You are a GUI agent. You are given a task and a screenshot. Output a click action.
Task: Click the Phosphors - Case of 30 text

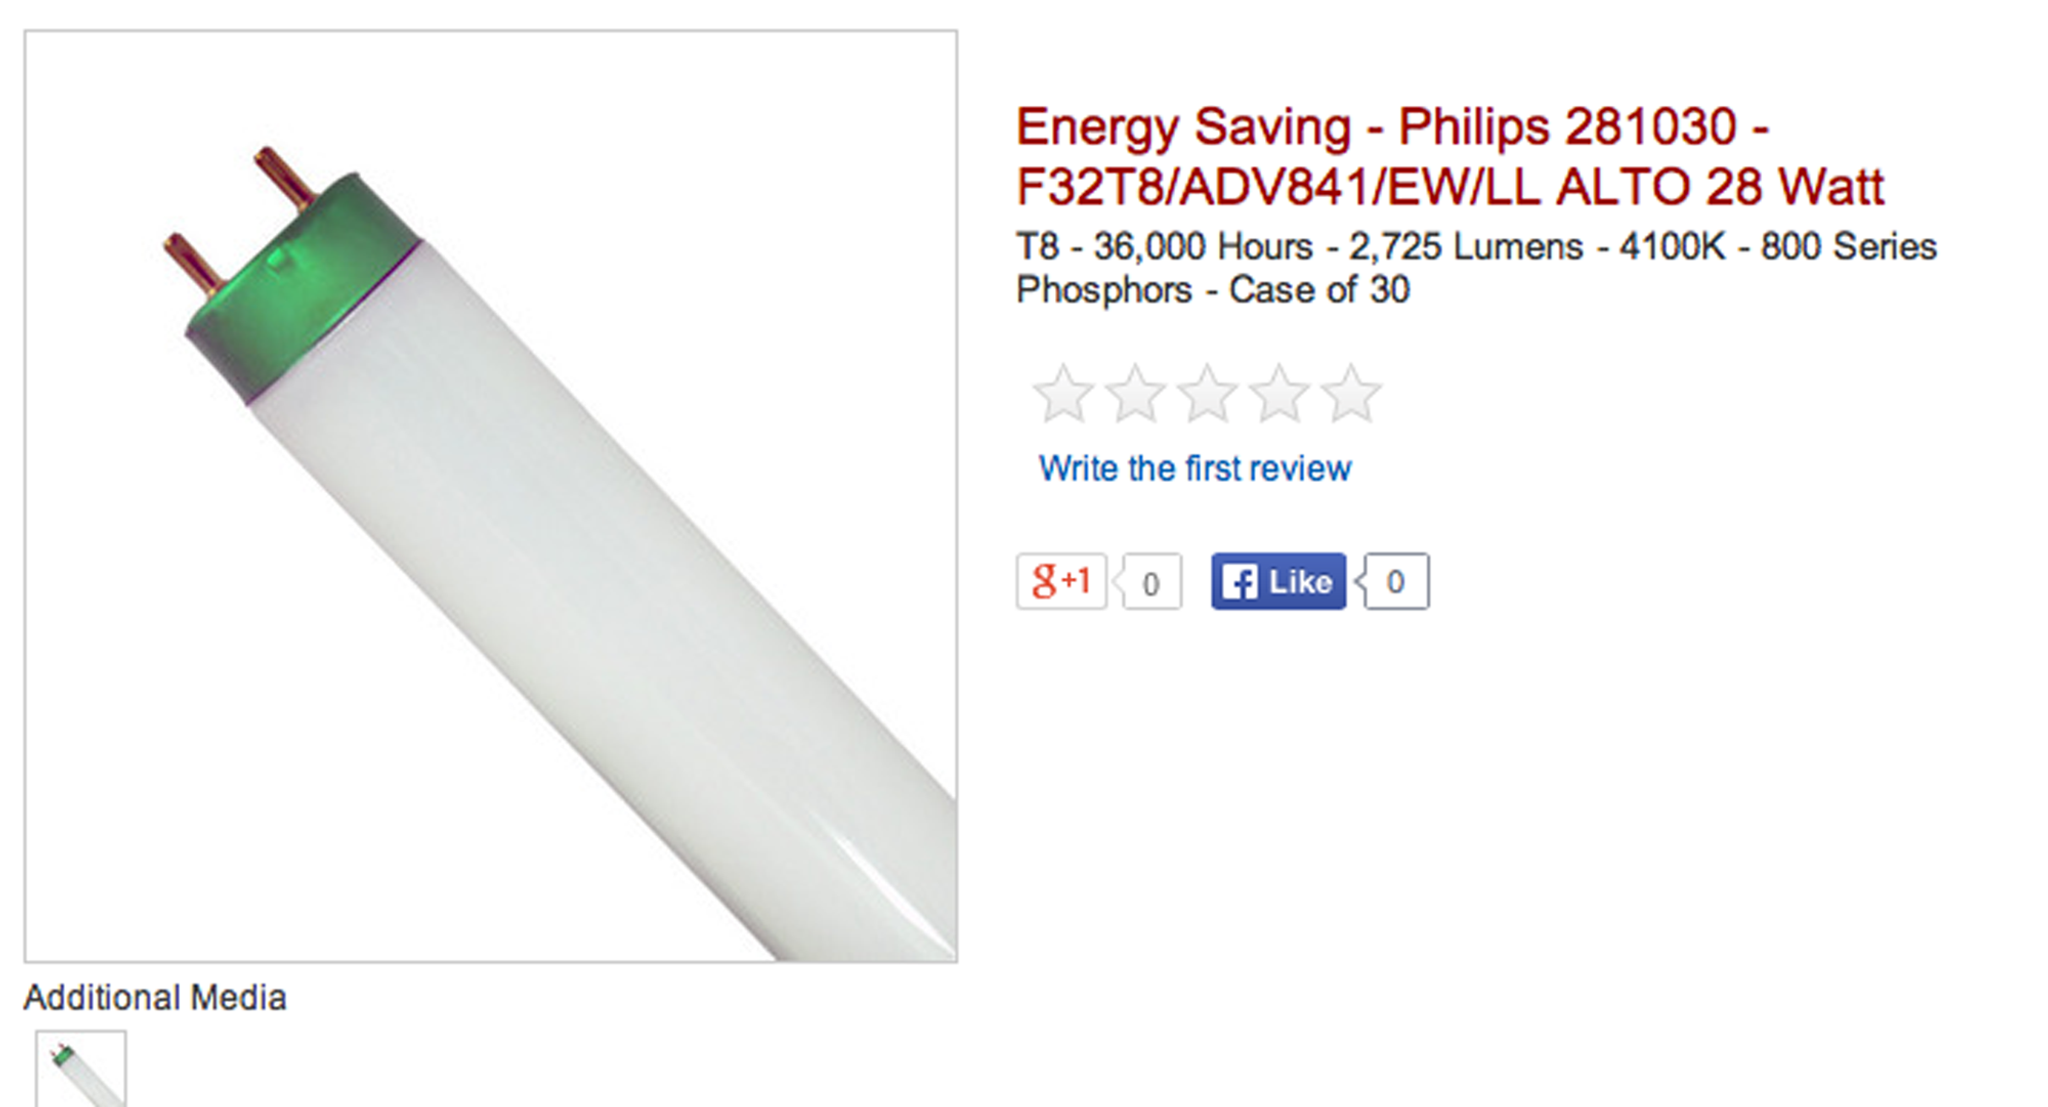click(1213, 290)
